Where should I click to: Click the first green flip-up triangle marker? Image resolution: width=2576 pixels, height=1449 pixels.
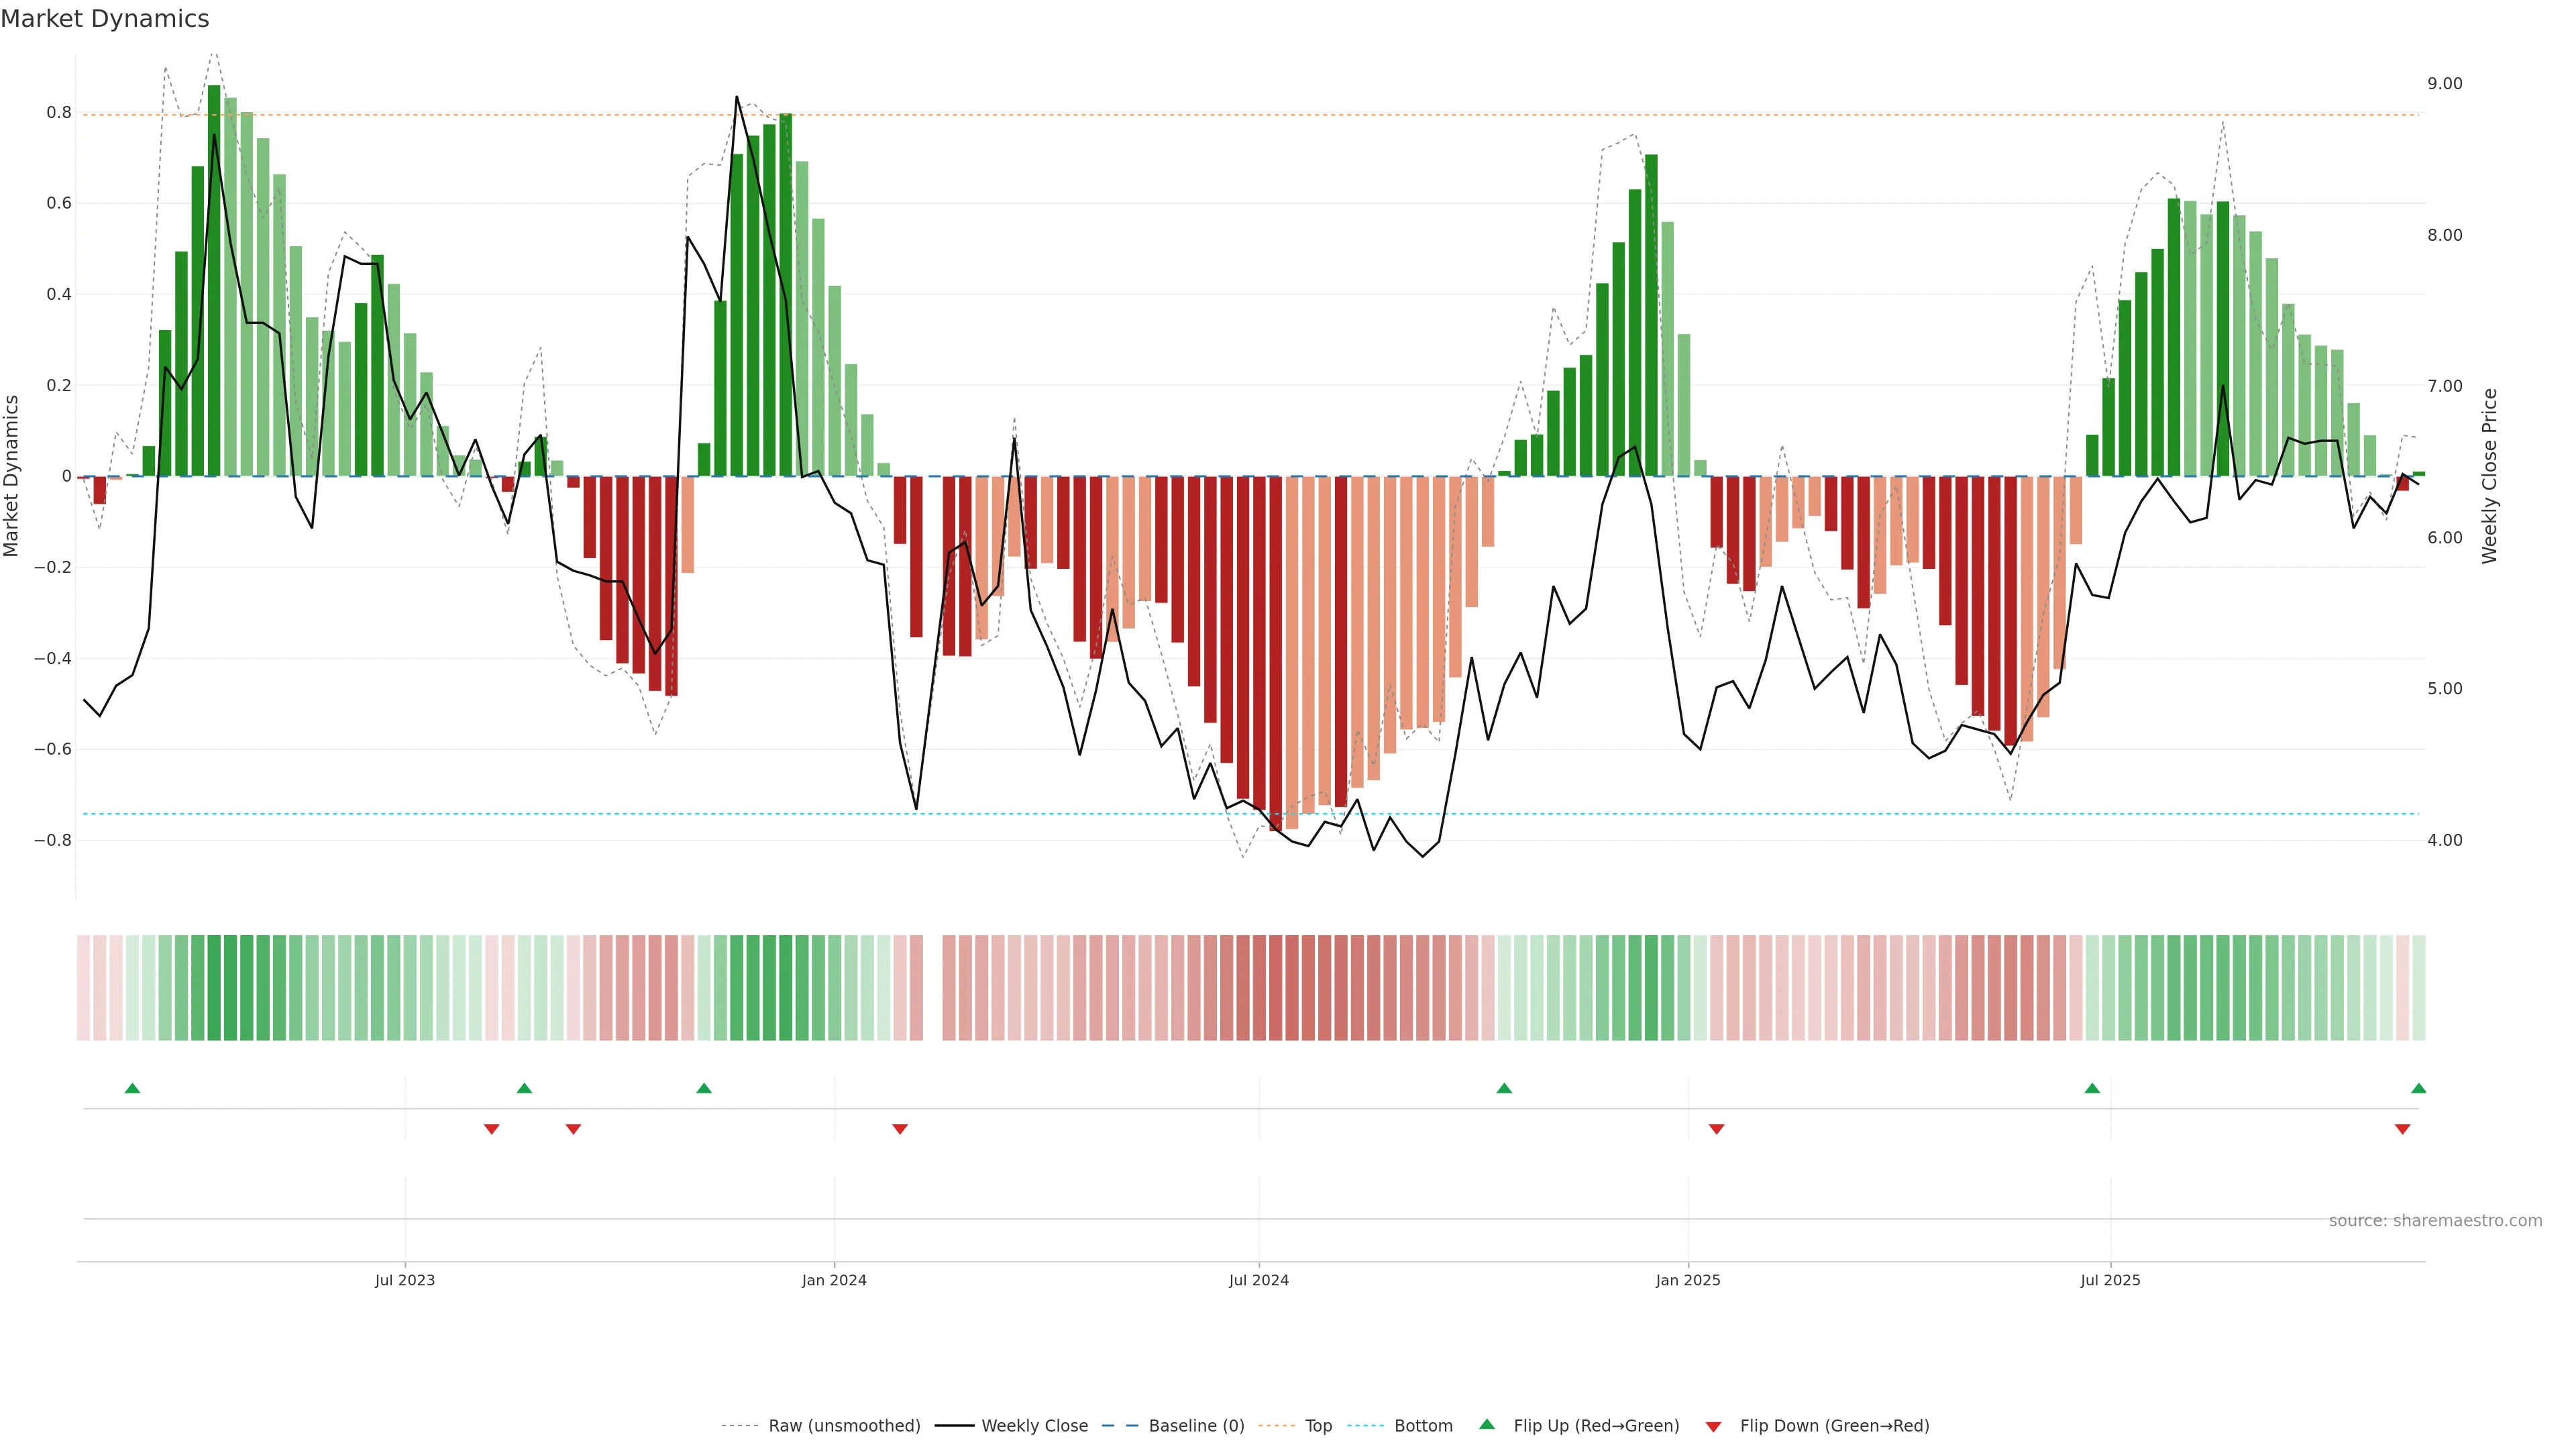coord(132,1088)
